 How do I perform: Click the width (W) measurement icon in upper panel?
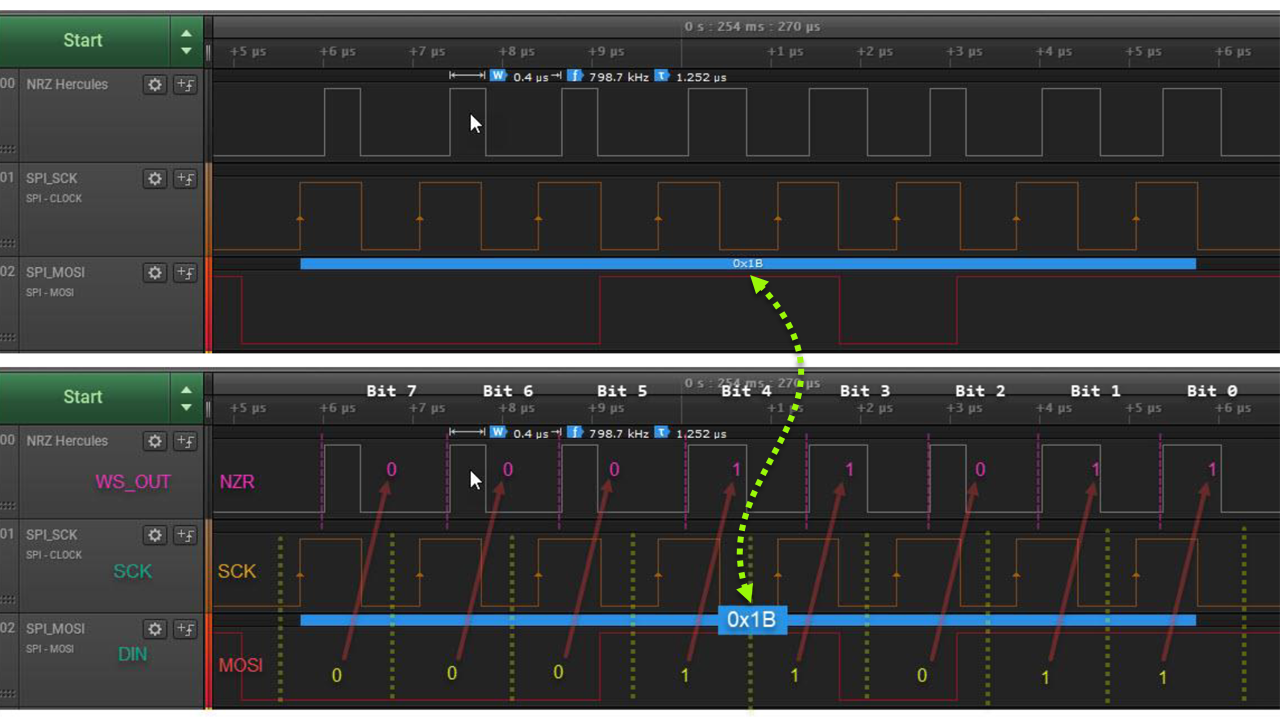tap(498, 76)
